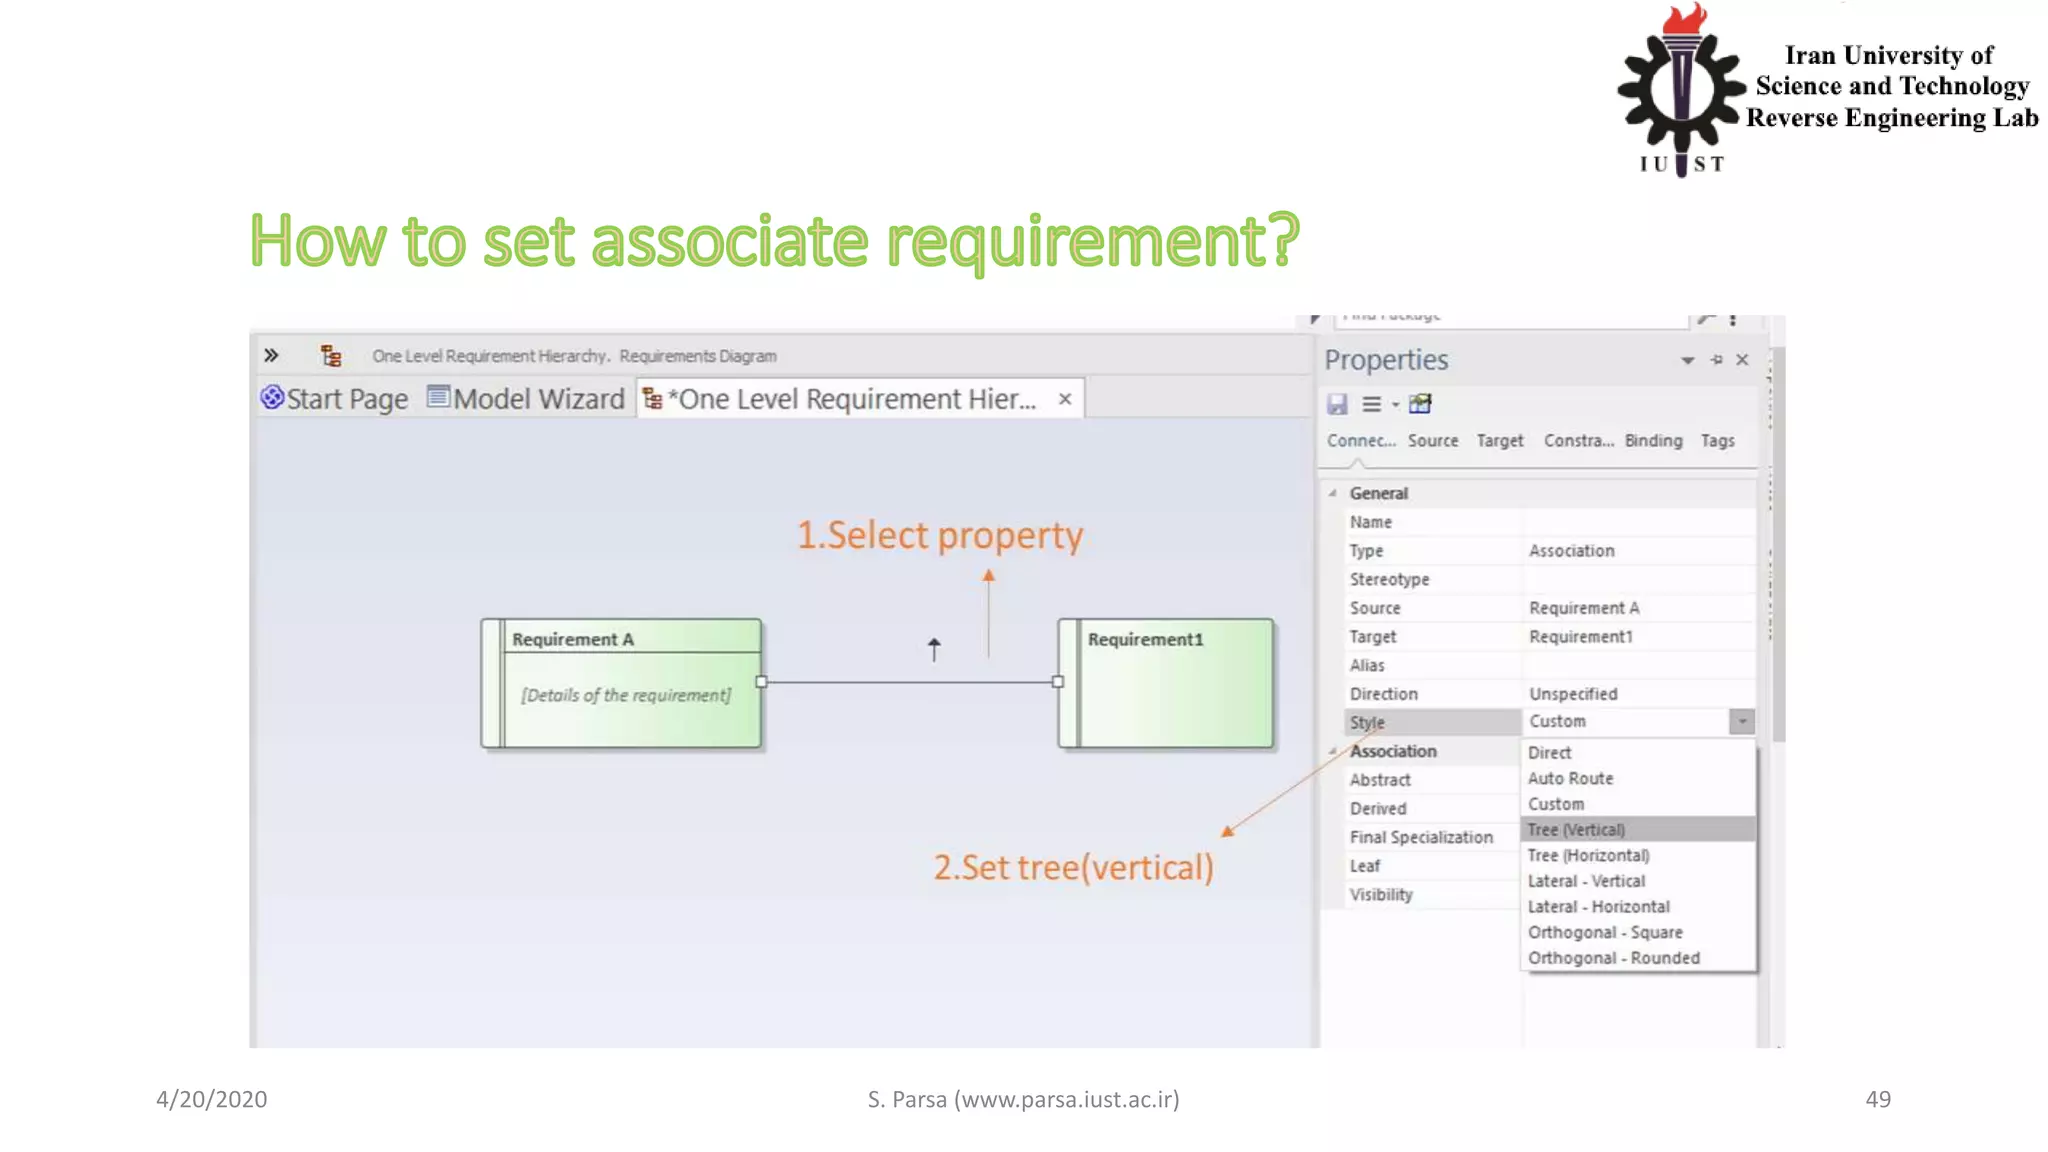This screenshot has width=2048, height=1152.
Task: Close the One Level Requirement Hierarchy tab
Action: 1065,399
